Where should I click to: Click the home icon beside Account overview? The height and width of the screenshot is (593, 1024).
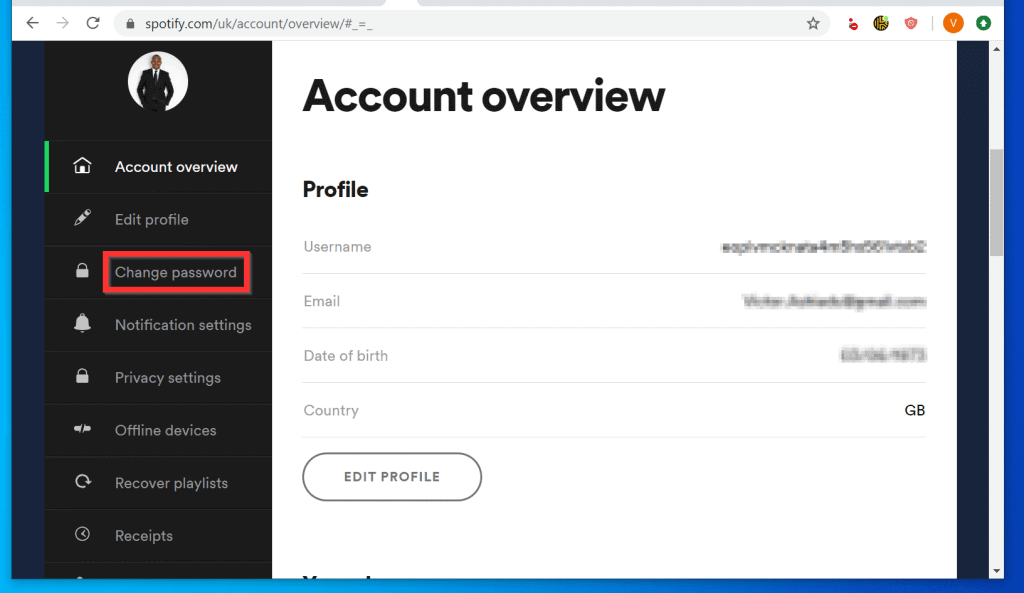(x=82, y=166)
